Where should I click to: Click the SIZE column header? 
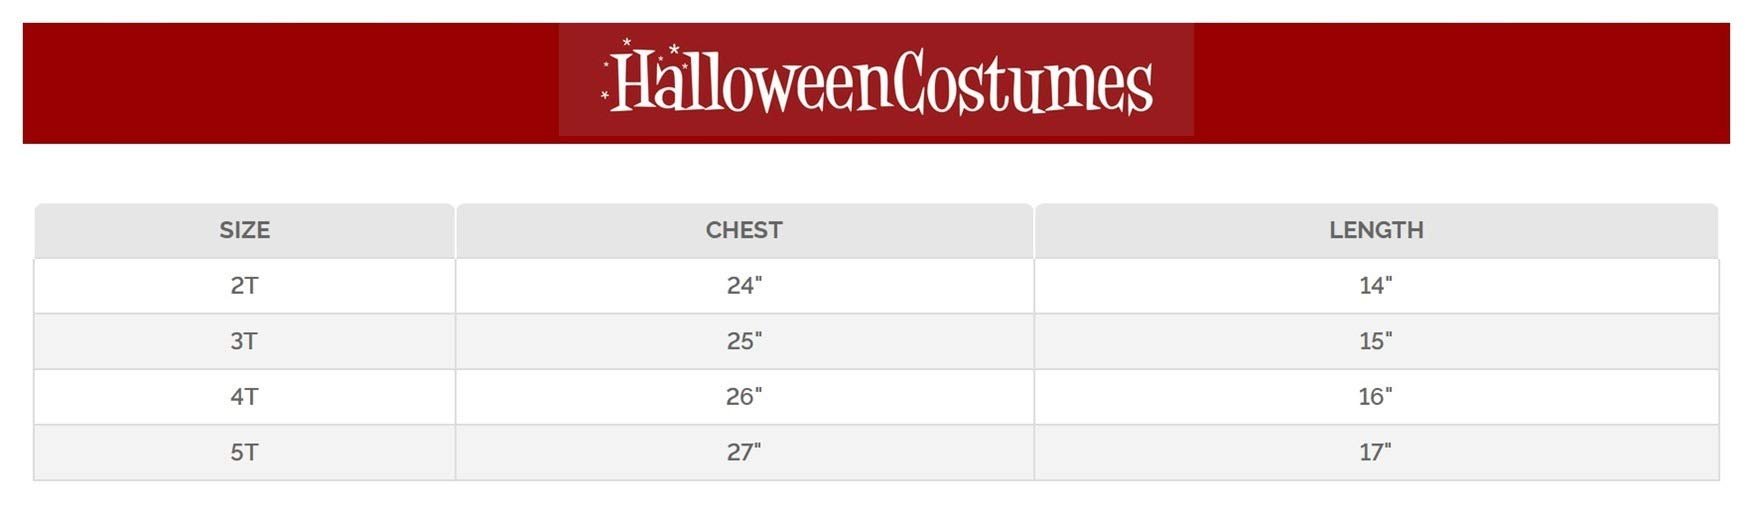245,230
